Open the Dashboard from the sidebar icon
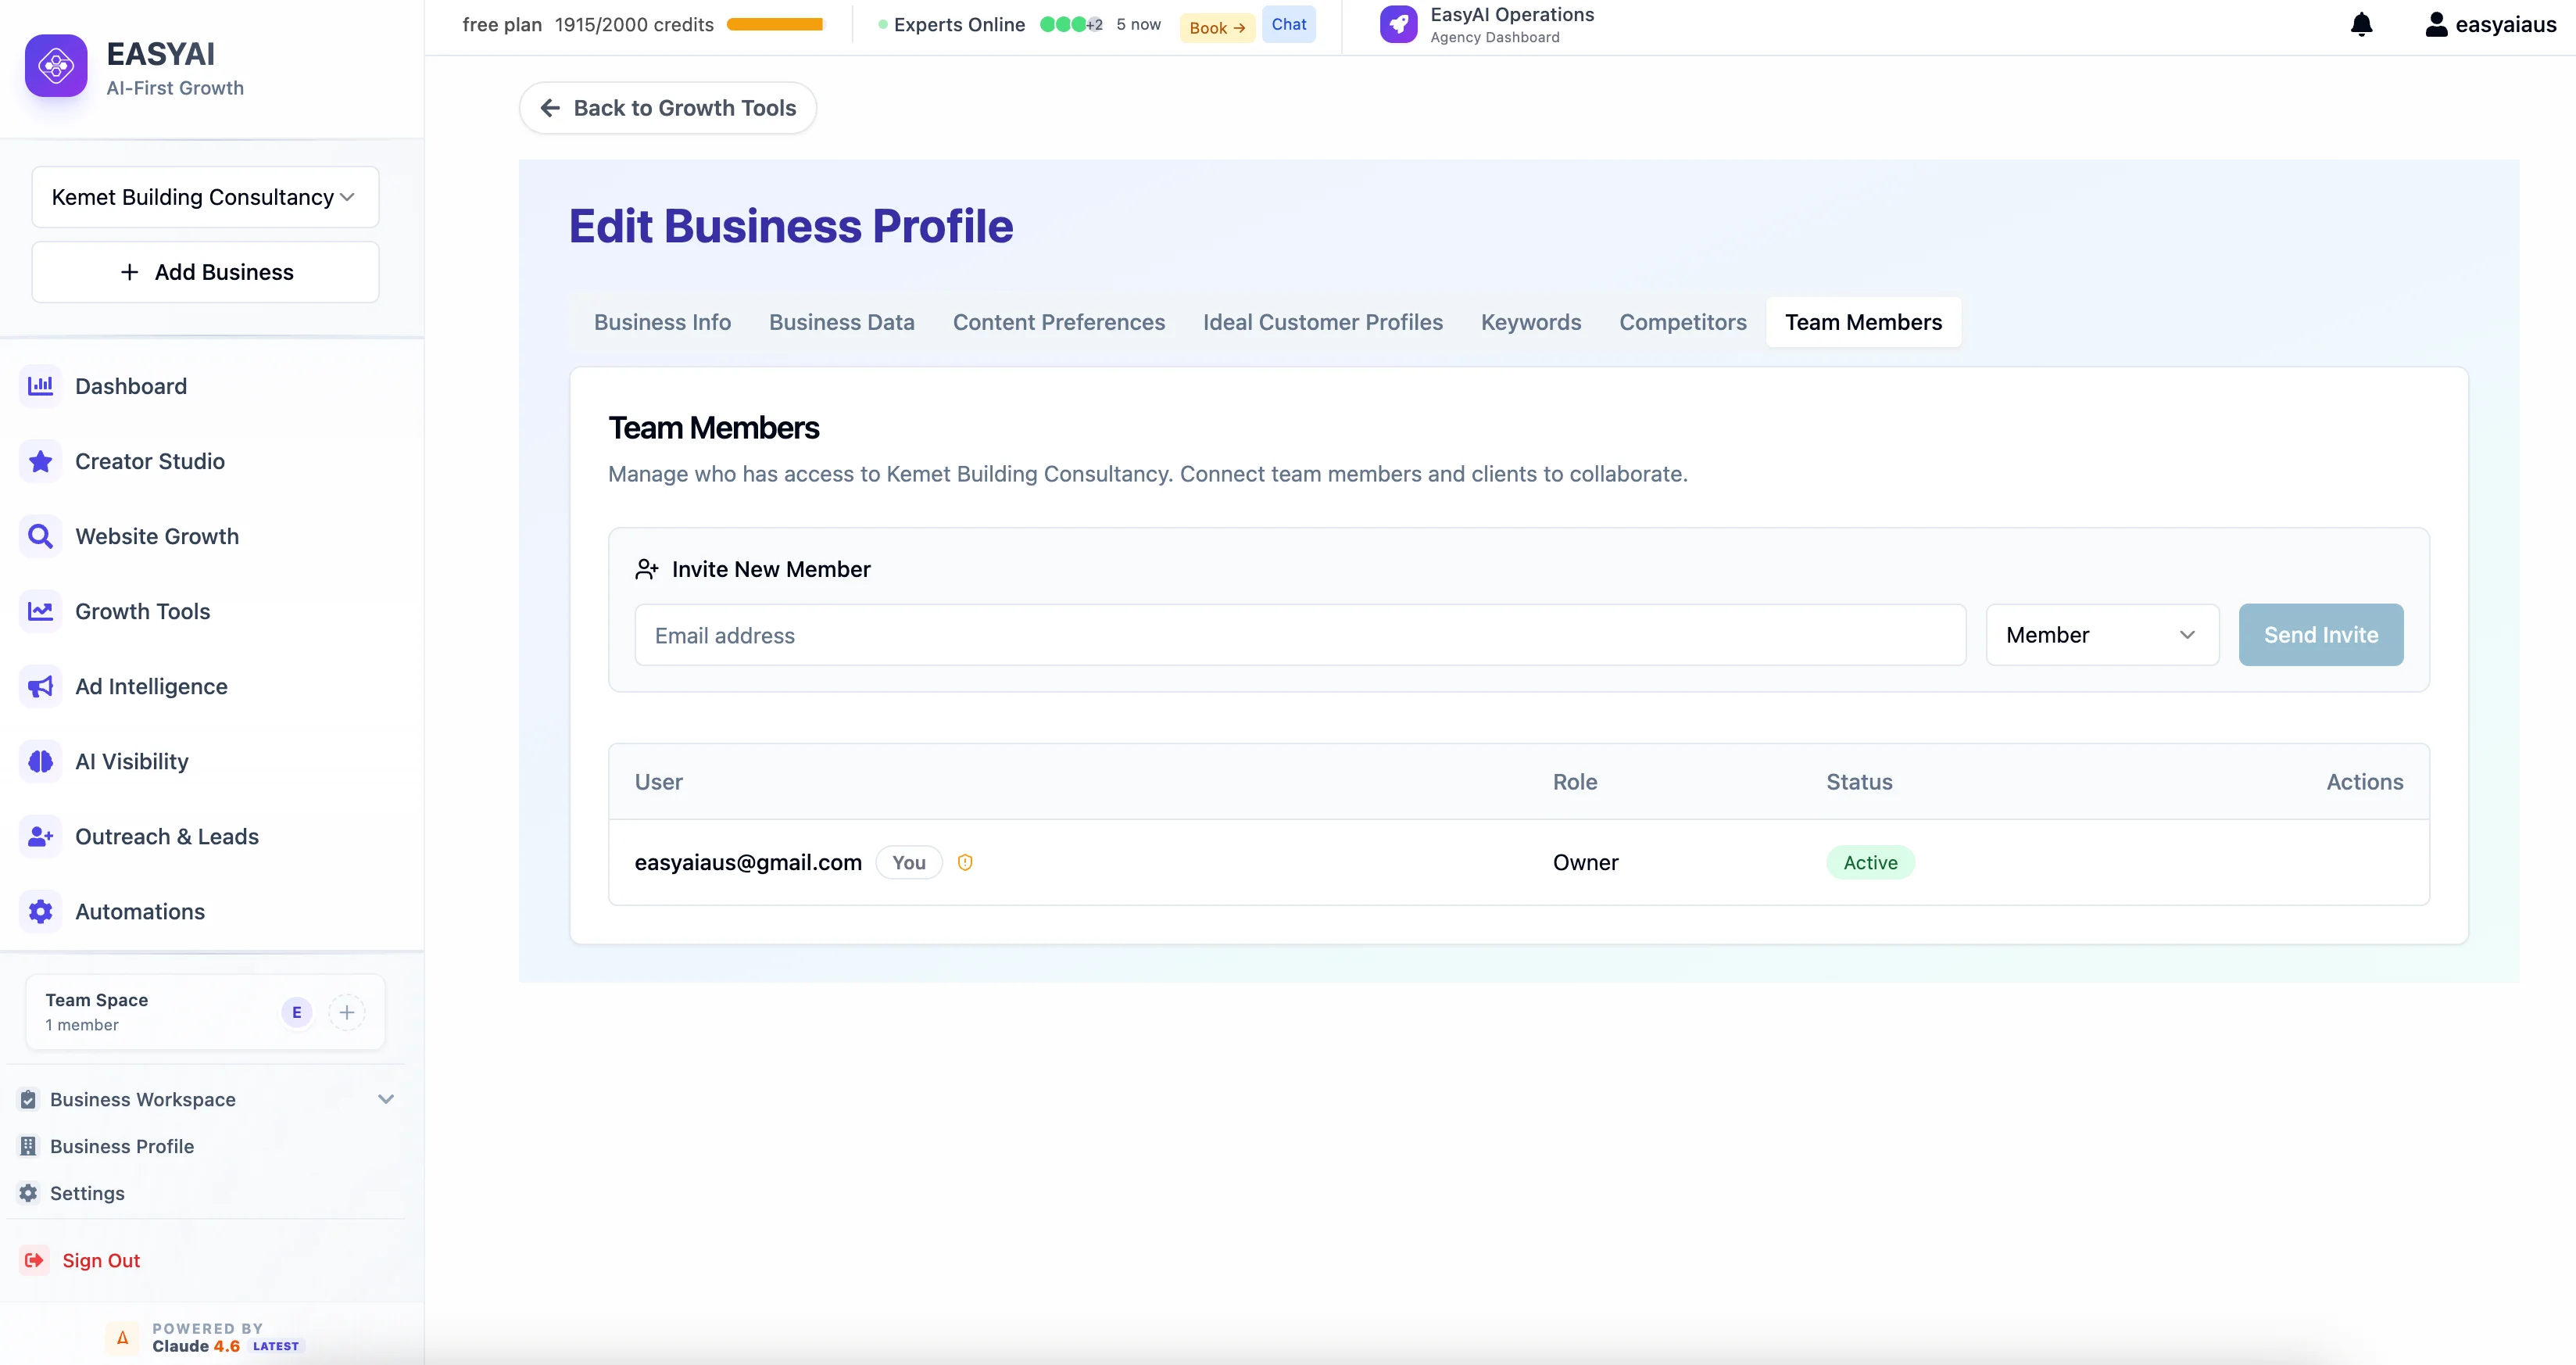Viewport: 2576px width, 1365px height. click(x=40, y=386)
